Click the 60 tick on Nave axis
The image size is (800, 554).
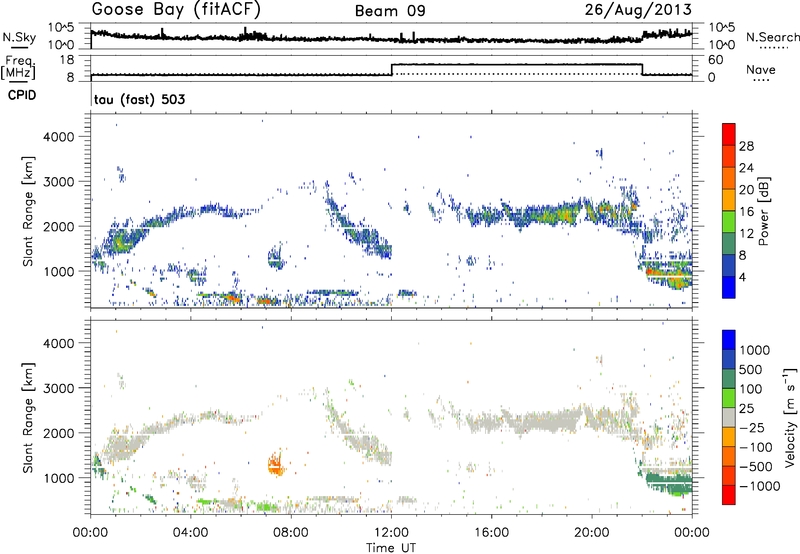(x=716, y=60)
